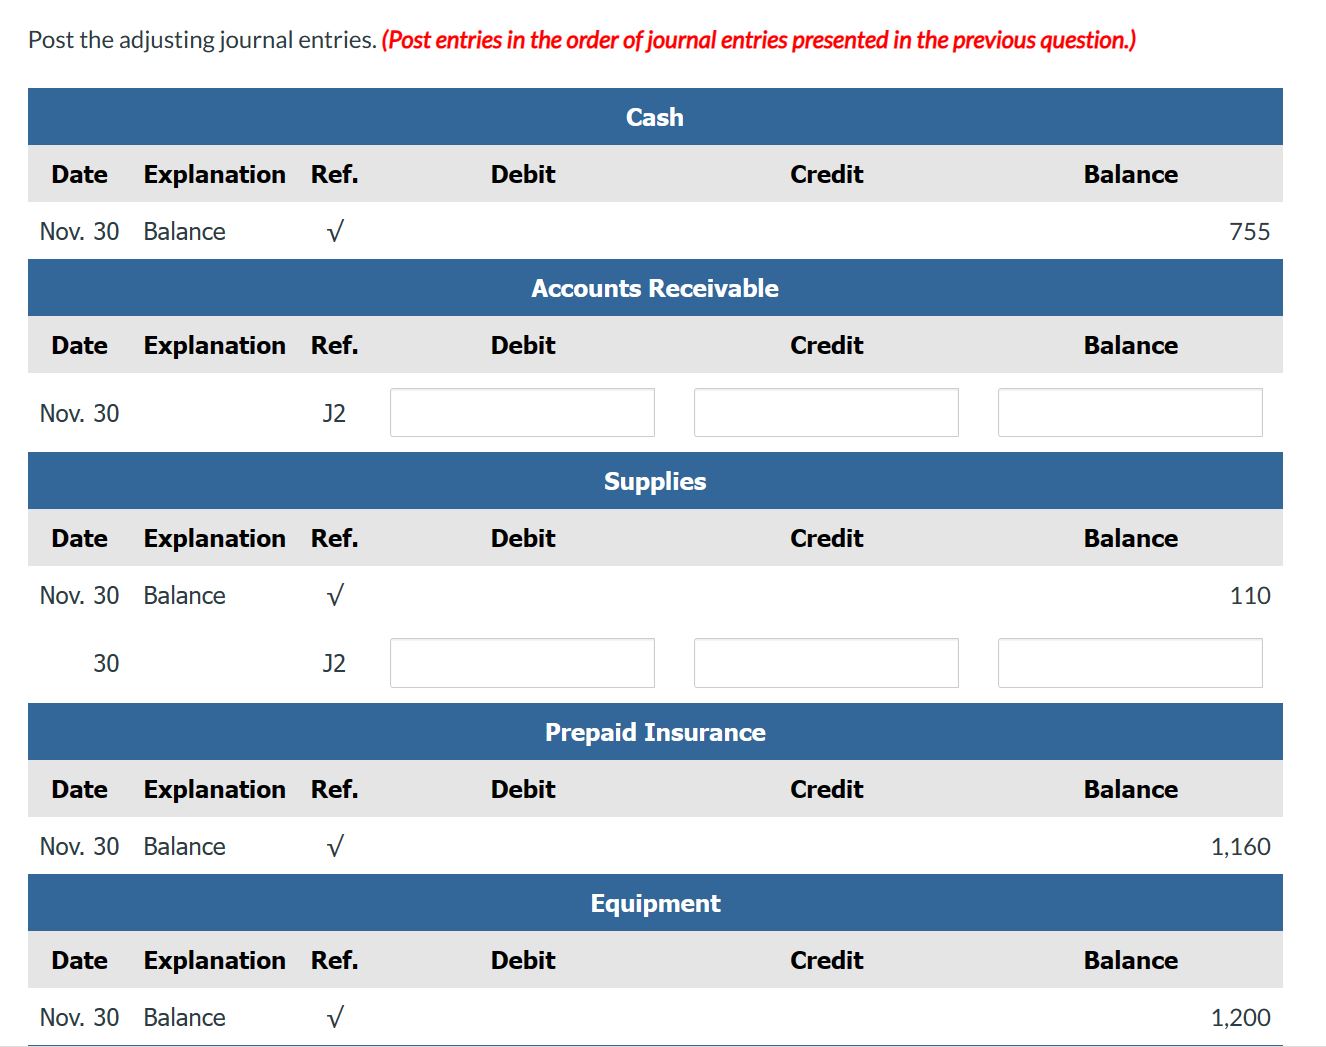Click the red posting-order instruction text

click(758, 40)
